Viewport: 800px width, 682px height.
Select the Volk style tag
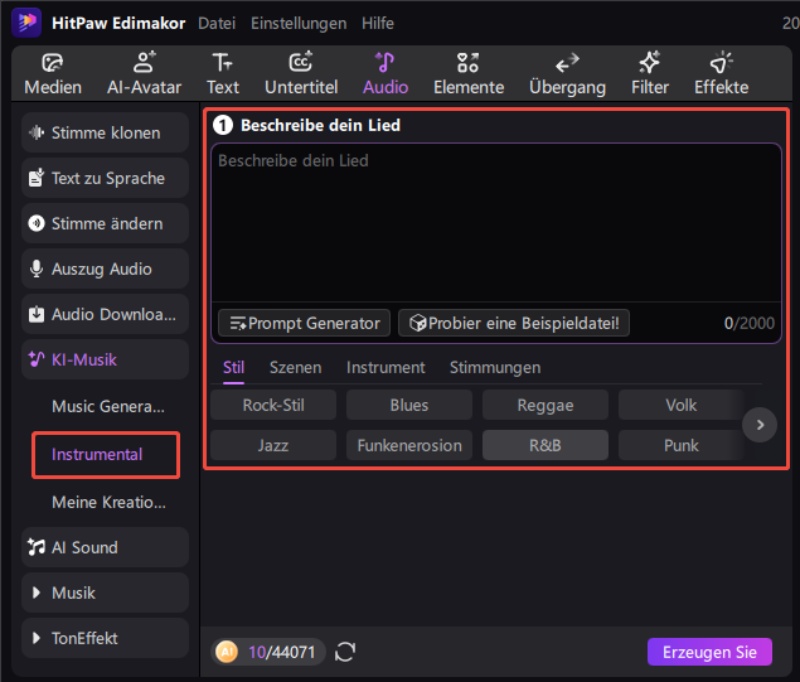click(x=681, y=405)
